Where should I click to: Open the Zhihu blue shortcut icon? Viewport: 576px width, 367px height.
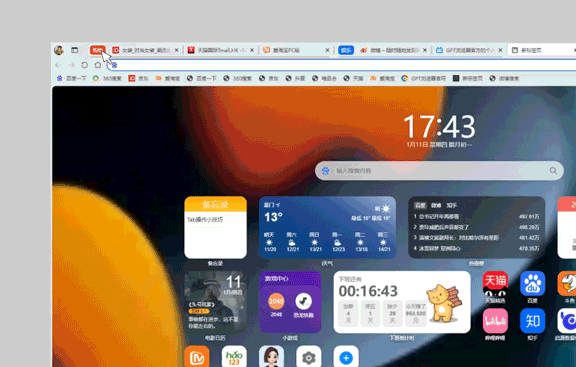pos(532,321)
